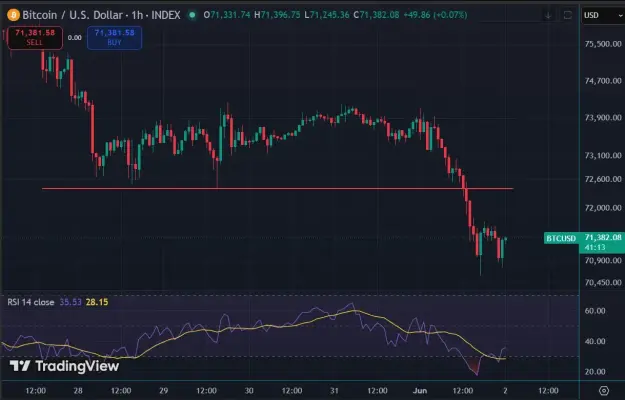The width and height of the screenshot is (625, 400).
Task: Click the 75,500.00 price axis label
Action: pos(603,44)
